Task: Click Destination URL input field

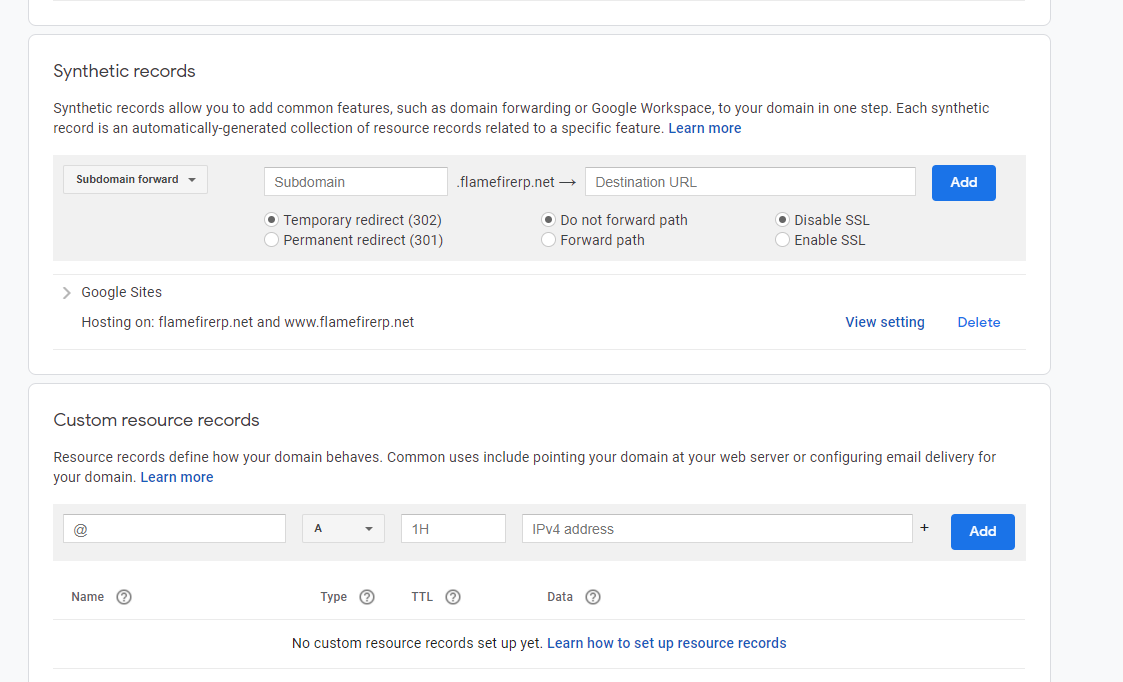Action: point(750,182)
